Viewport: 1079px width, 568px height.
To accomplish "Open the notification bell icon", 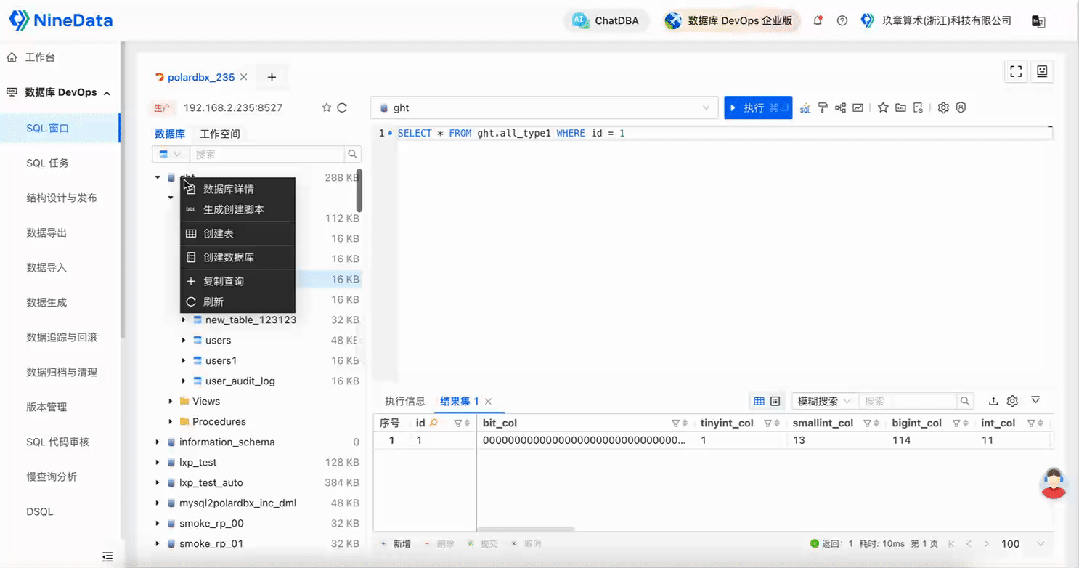I will click(818, 21).
